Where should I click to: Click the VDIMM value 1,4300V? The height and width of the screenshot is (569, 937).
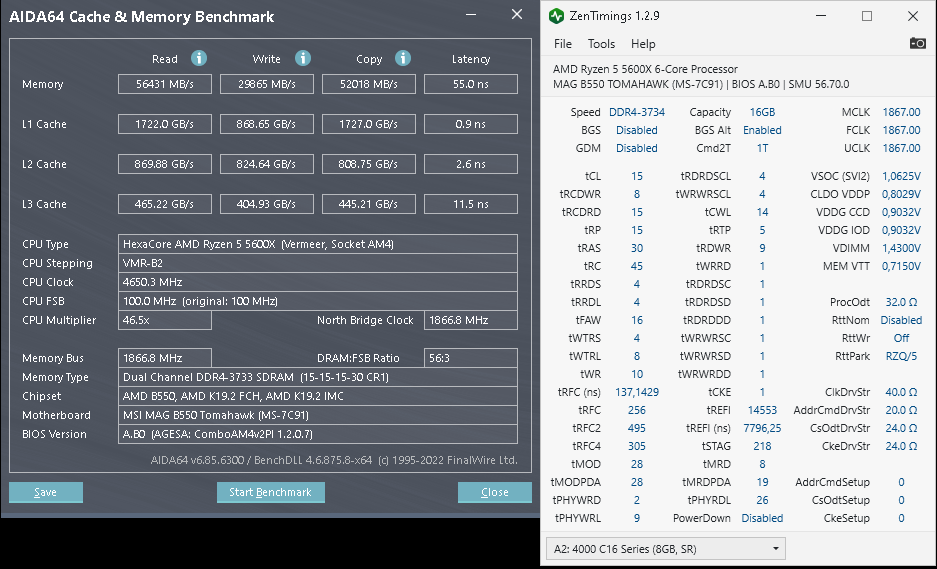tap(901, 247)
